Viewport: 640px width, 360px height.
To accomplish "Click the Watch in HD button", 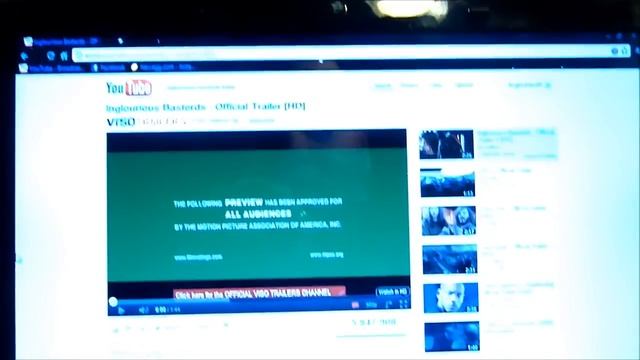I will point(392,292).
